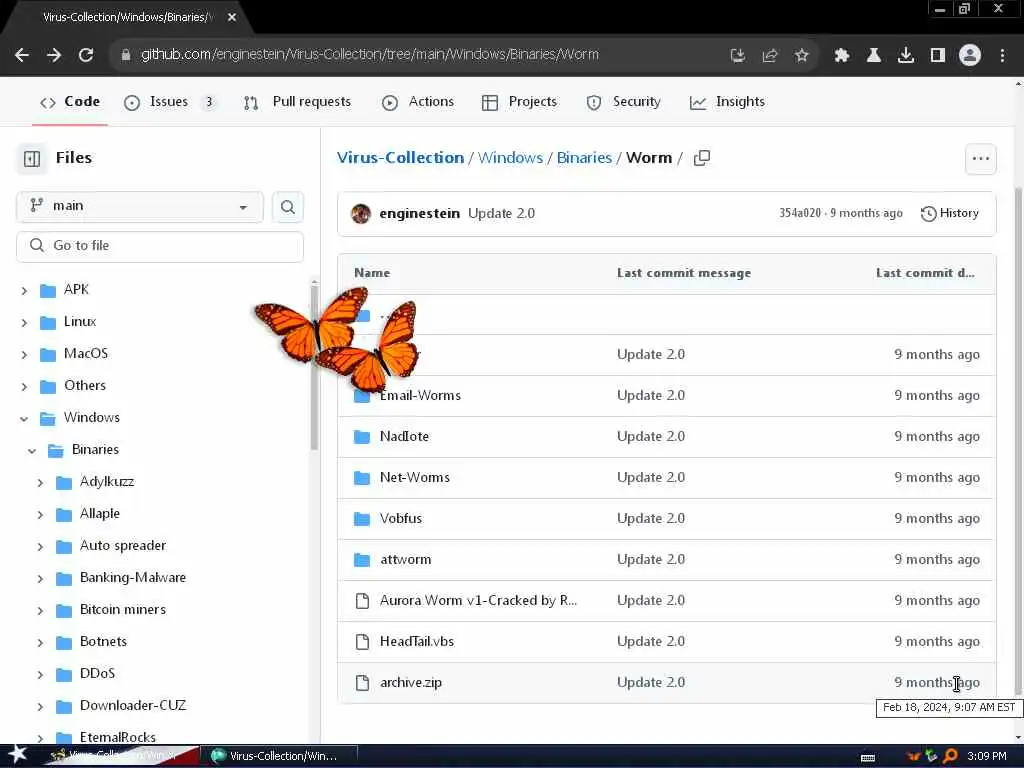Viewport: 1024px width, 768px height.
Task: Click the Binaries breadcrumb link
Action: point(584,157)
